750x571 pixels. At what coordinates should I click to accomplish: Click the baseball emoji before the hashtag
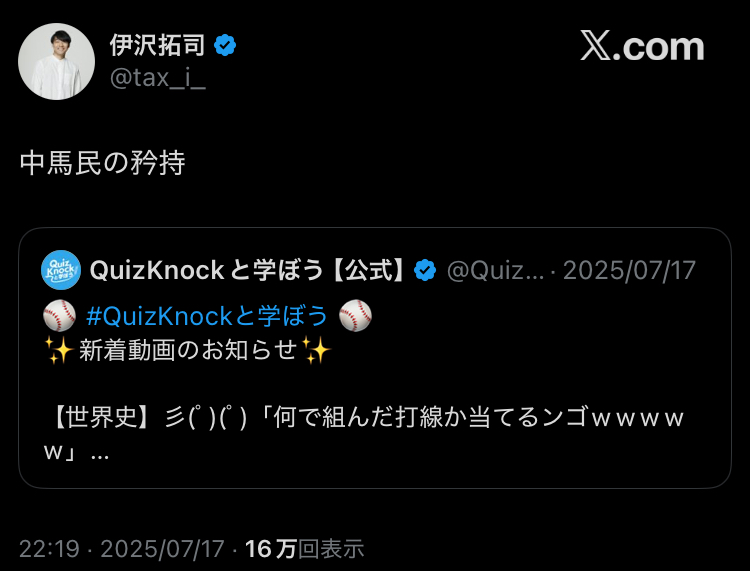point(59,316)
